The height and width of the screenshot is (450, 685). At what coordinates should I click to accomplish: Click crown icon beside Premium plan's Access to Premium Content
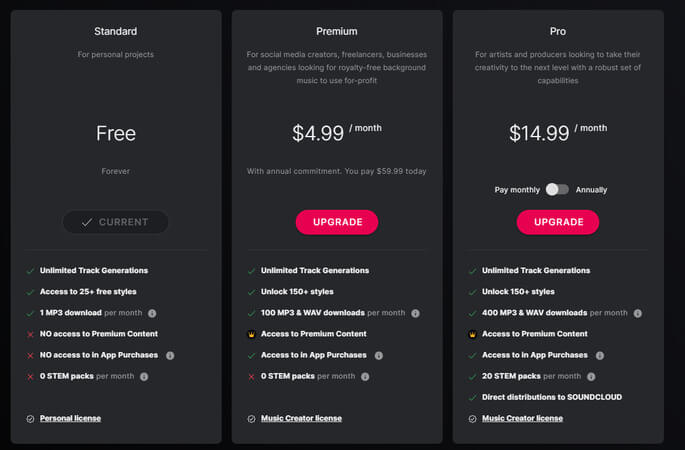[x=252, y=334]
